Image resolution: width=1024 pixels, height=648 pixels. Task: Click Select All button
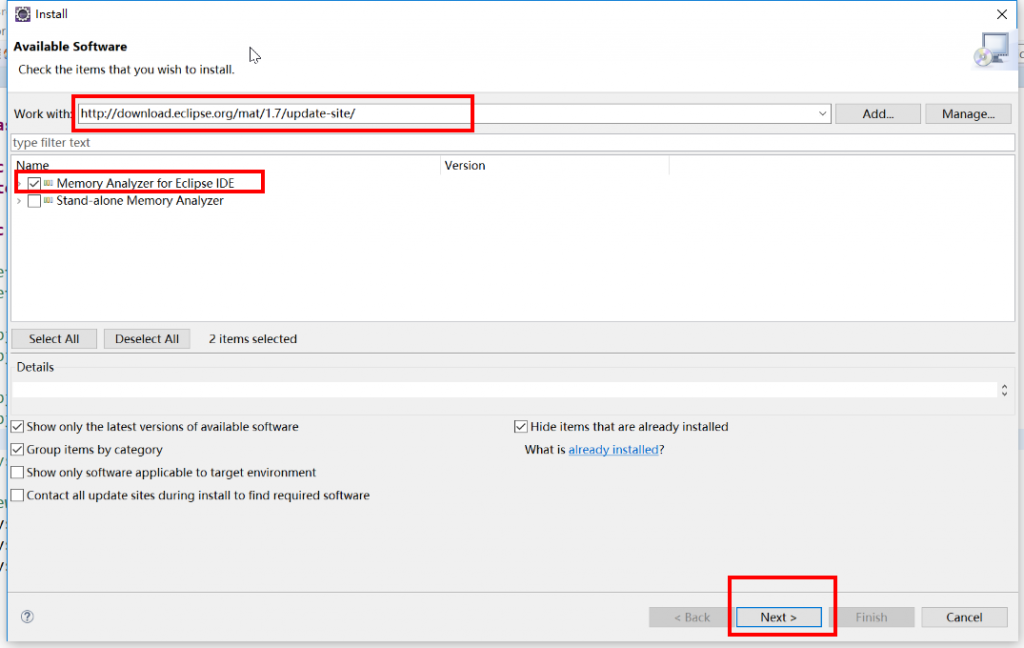click(x=54, y=339)
